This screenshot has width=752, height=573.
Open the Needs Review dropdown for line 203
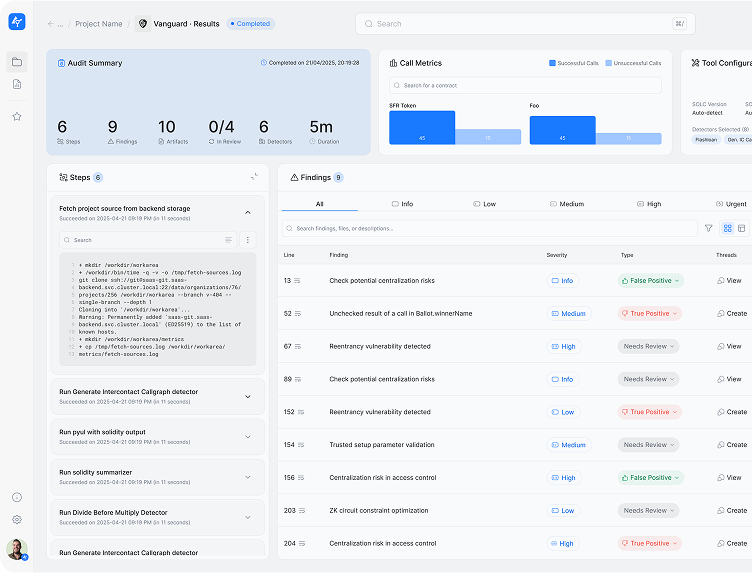coord(648,511)
